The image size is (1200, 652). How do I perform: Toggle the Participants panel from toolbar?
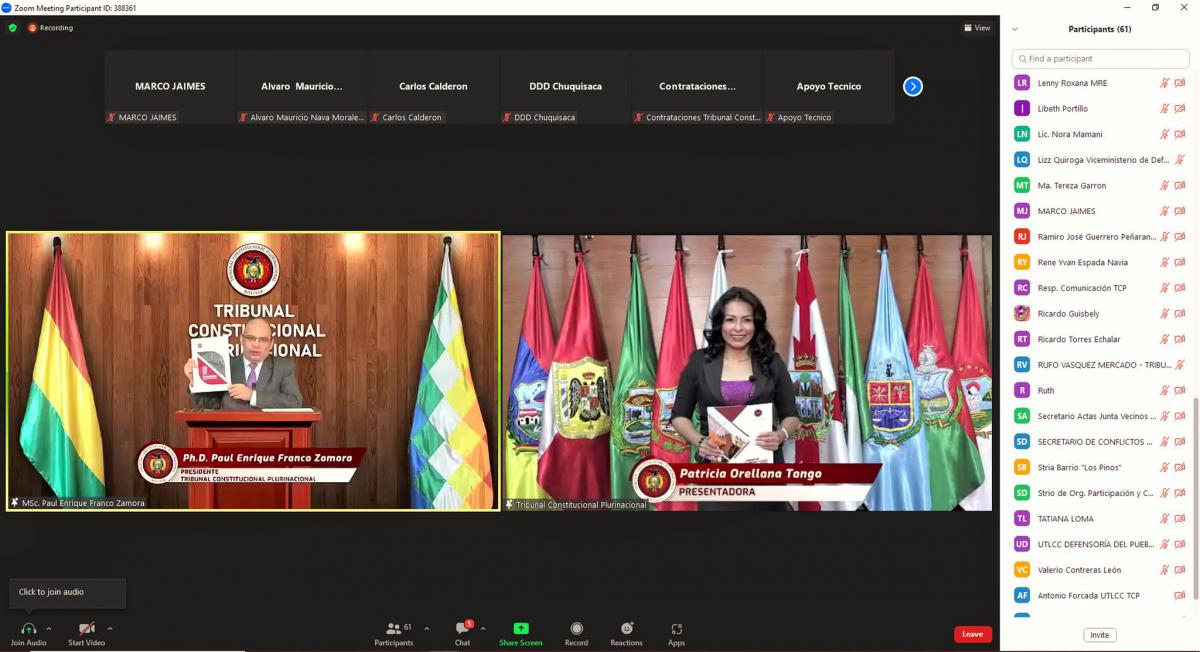point(393,629)
